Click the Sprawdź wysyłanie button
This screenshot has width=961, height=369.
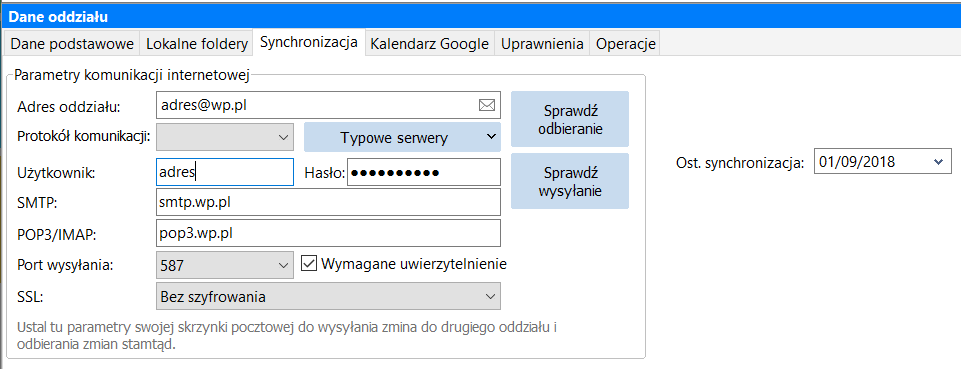pos(570,181)
